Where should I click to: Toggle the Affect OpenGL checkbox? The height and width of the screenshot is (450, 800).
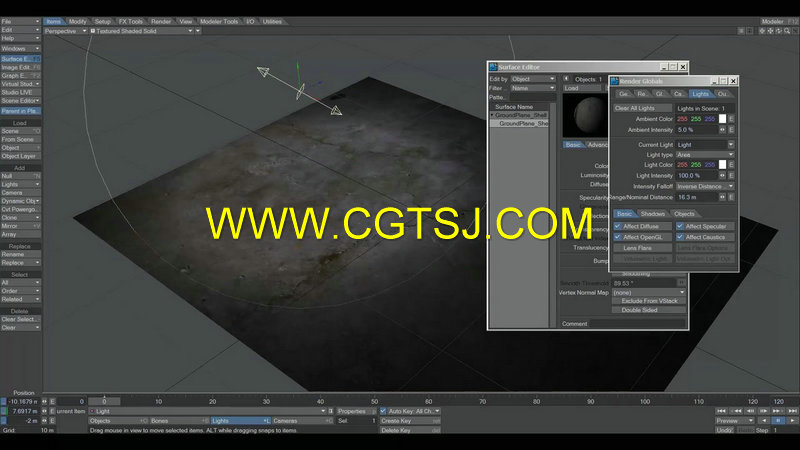(x=617, y=237)
